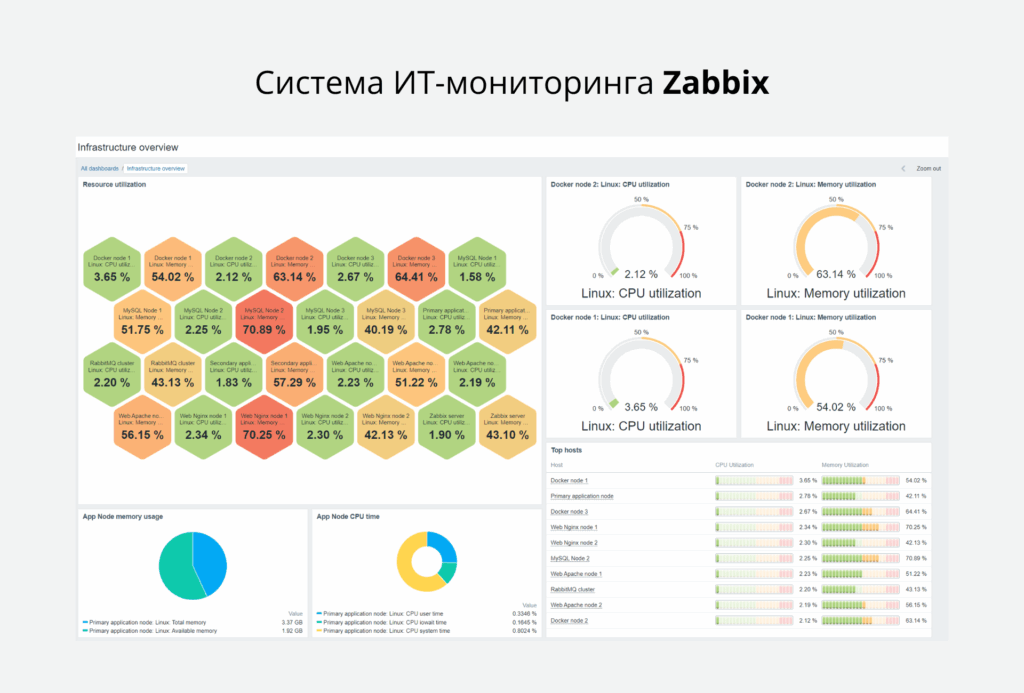The image size is (1024, 693).
Task: Open Docker node 2 link in Top hosts
Action: [x=569, y=620]
